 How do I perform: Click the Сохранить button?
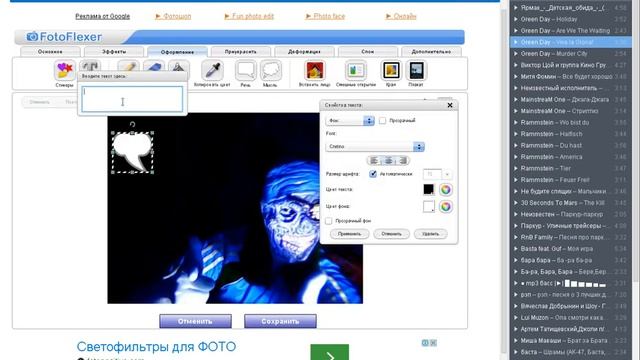(x=280, y=321)
